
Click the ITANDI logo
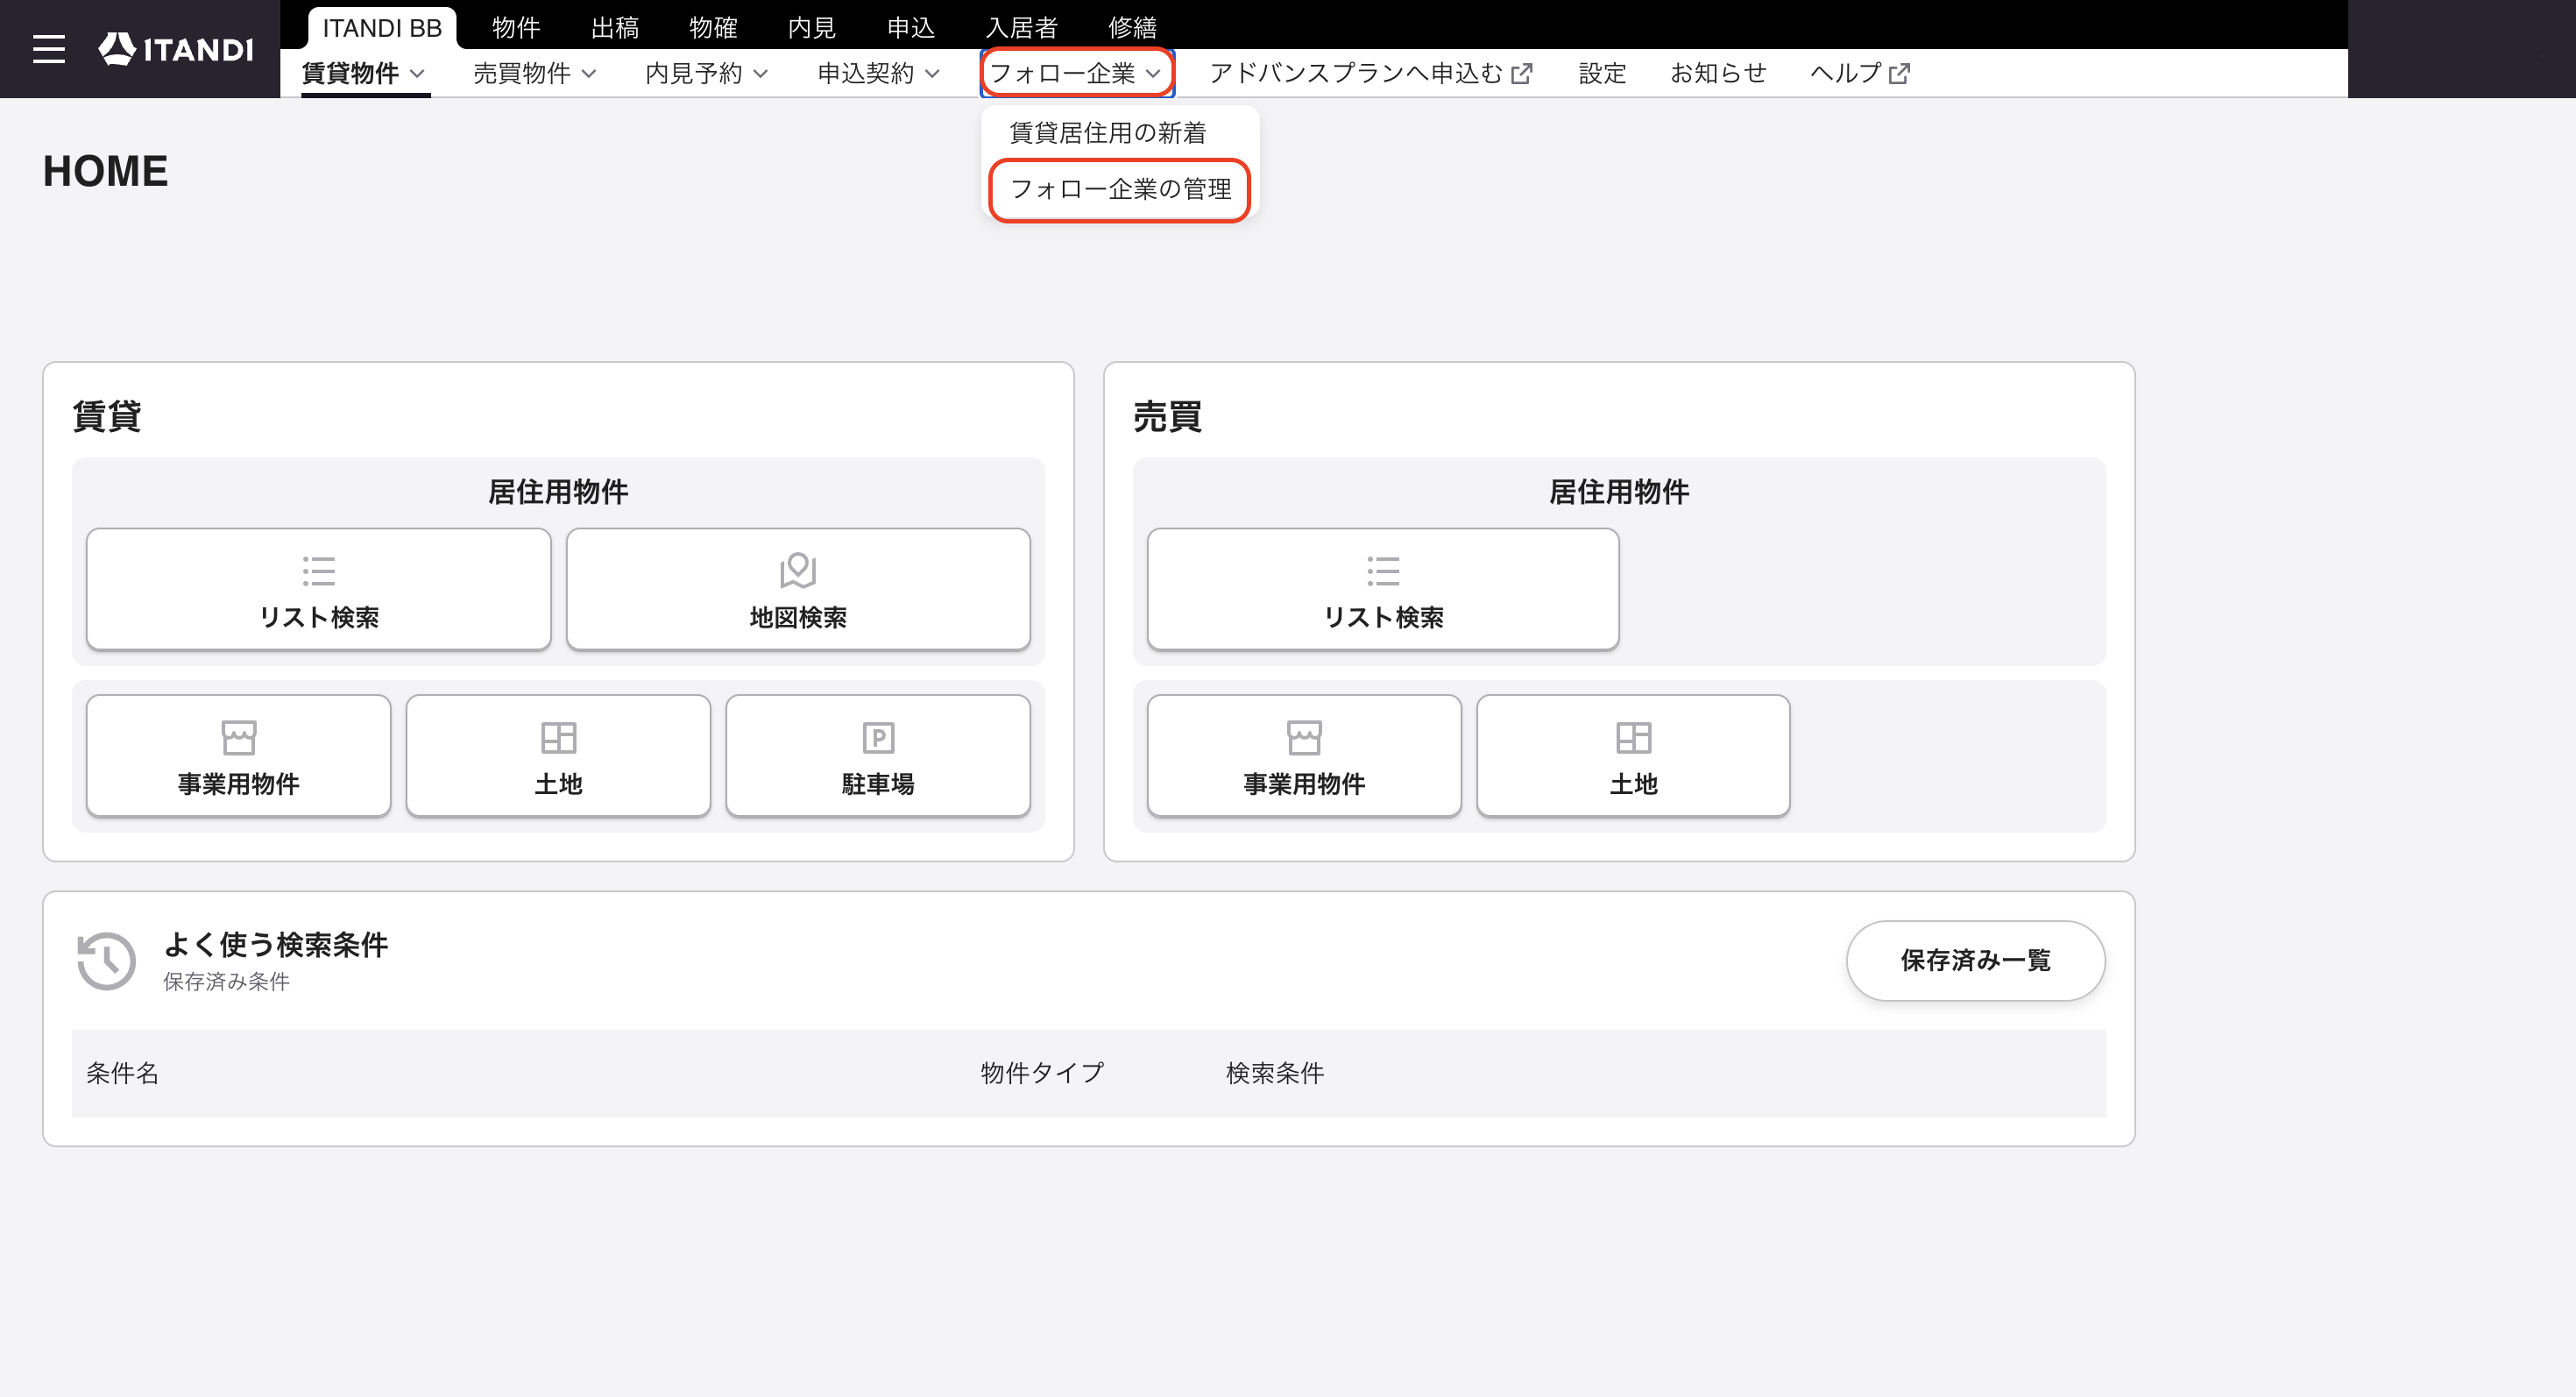pos(176,49)
